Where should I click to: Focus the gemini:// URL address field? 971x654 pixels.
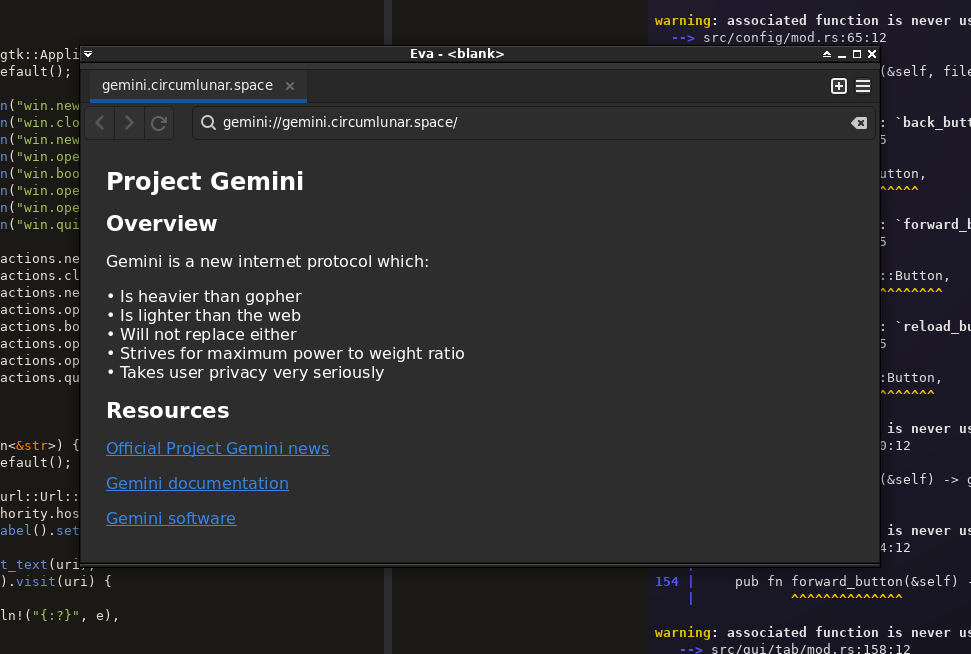click(x=534, y=123)
